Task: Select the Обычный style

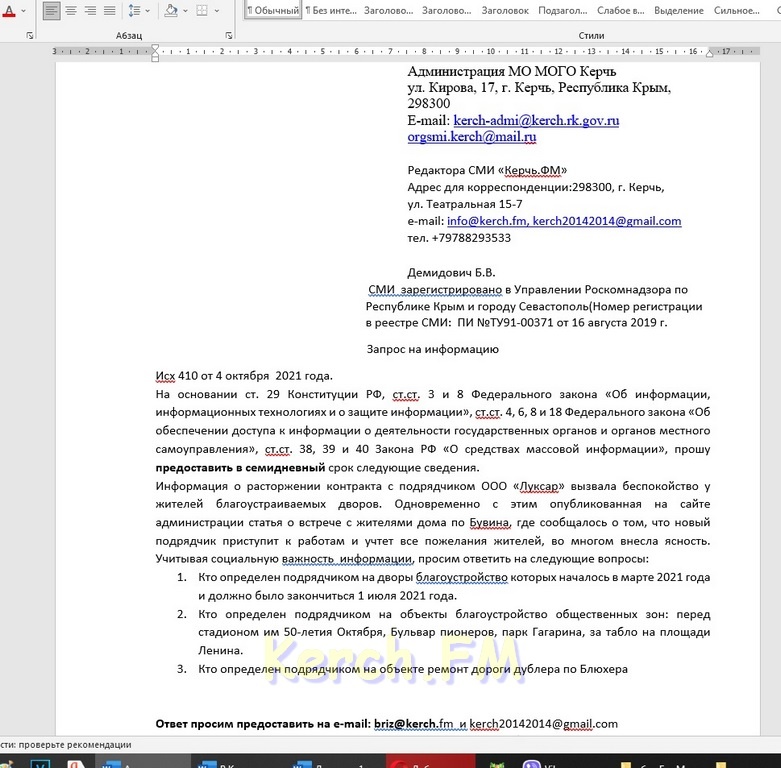Action: coord(273,11)
